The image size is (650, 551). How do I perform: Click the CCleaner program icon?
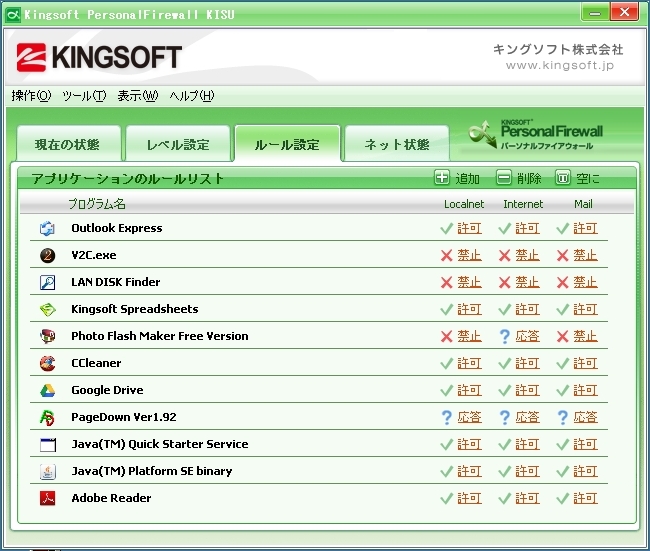[47, 363]
